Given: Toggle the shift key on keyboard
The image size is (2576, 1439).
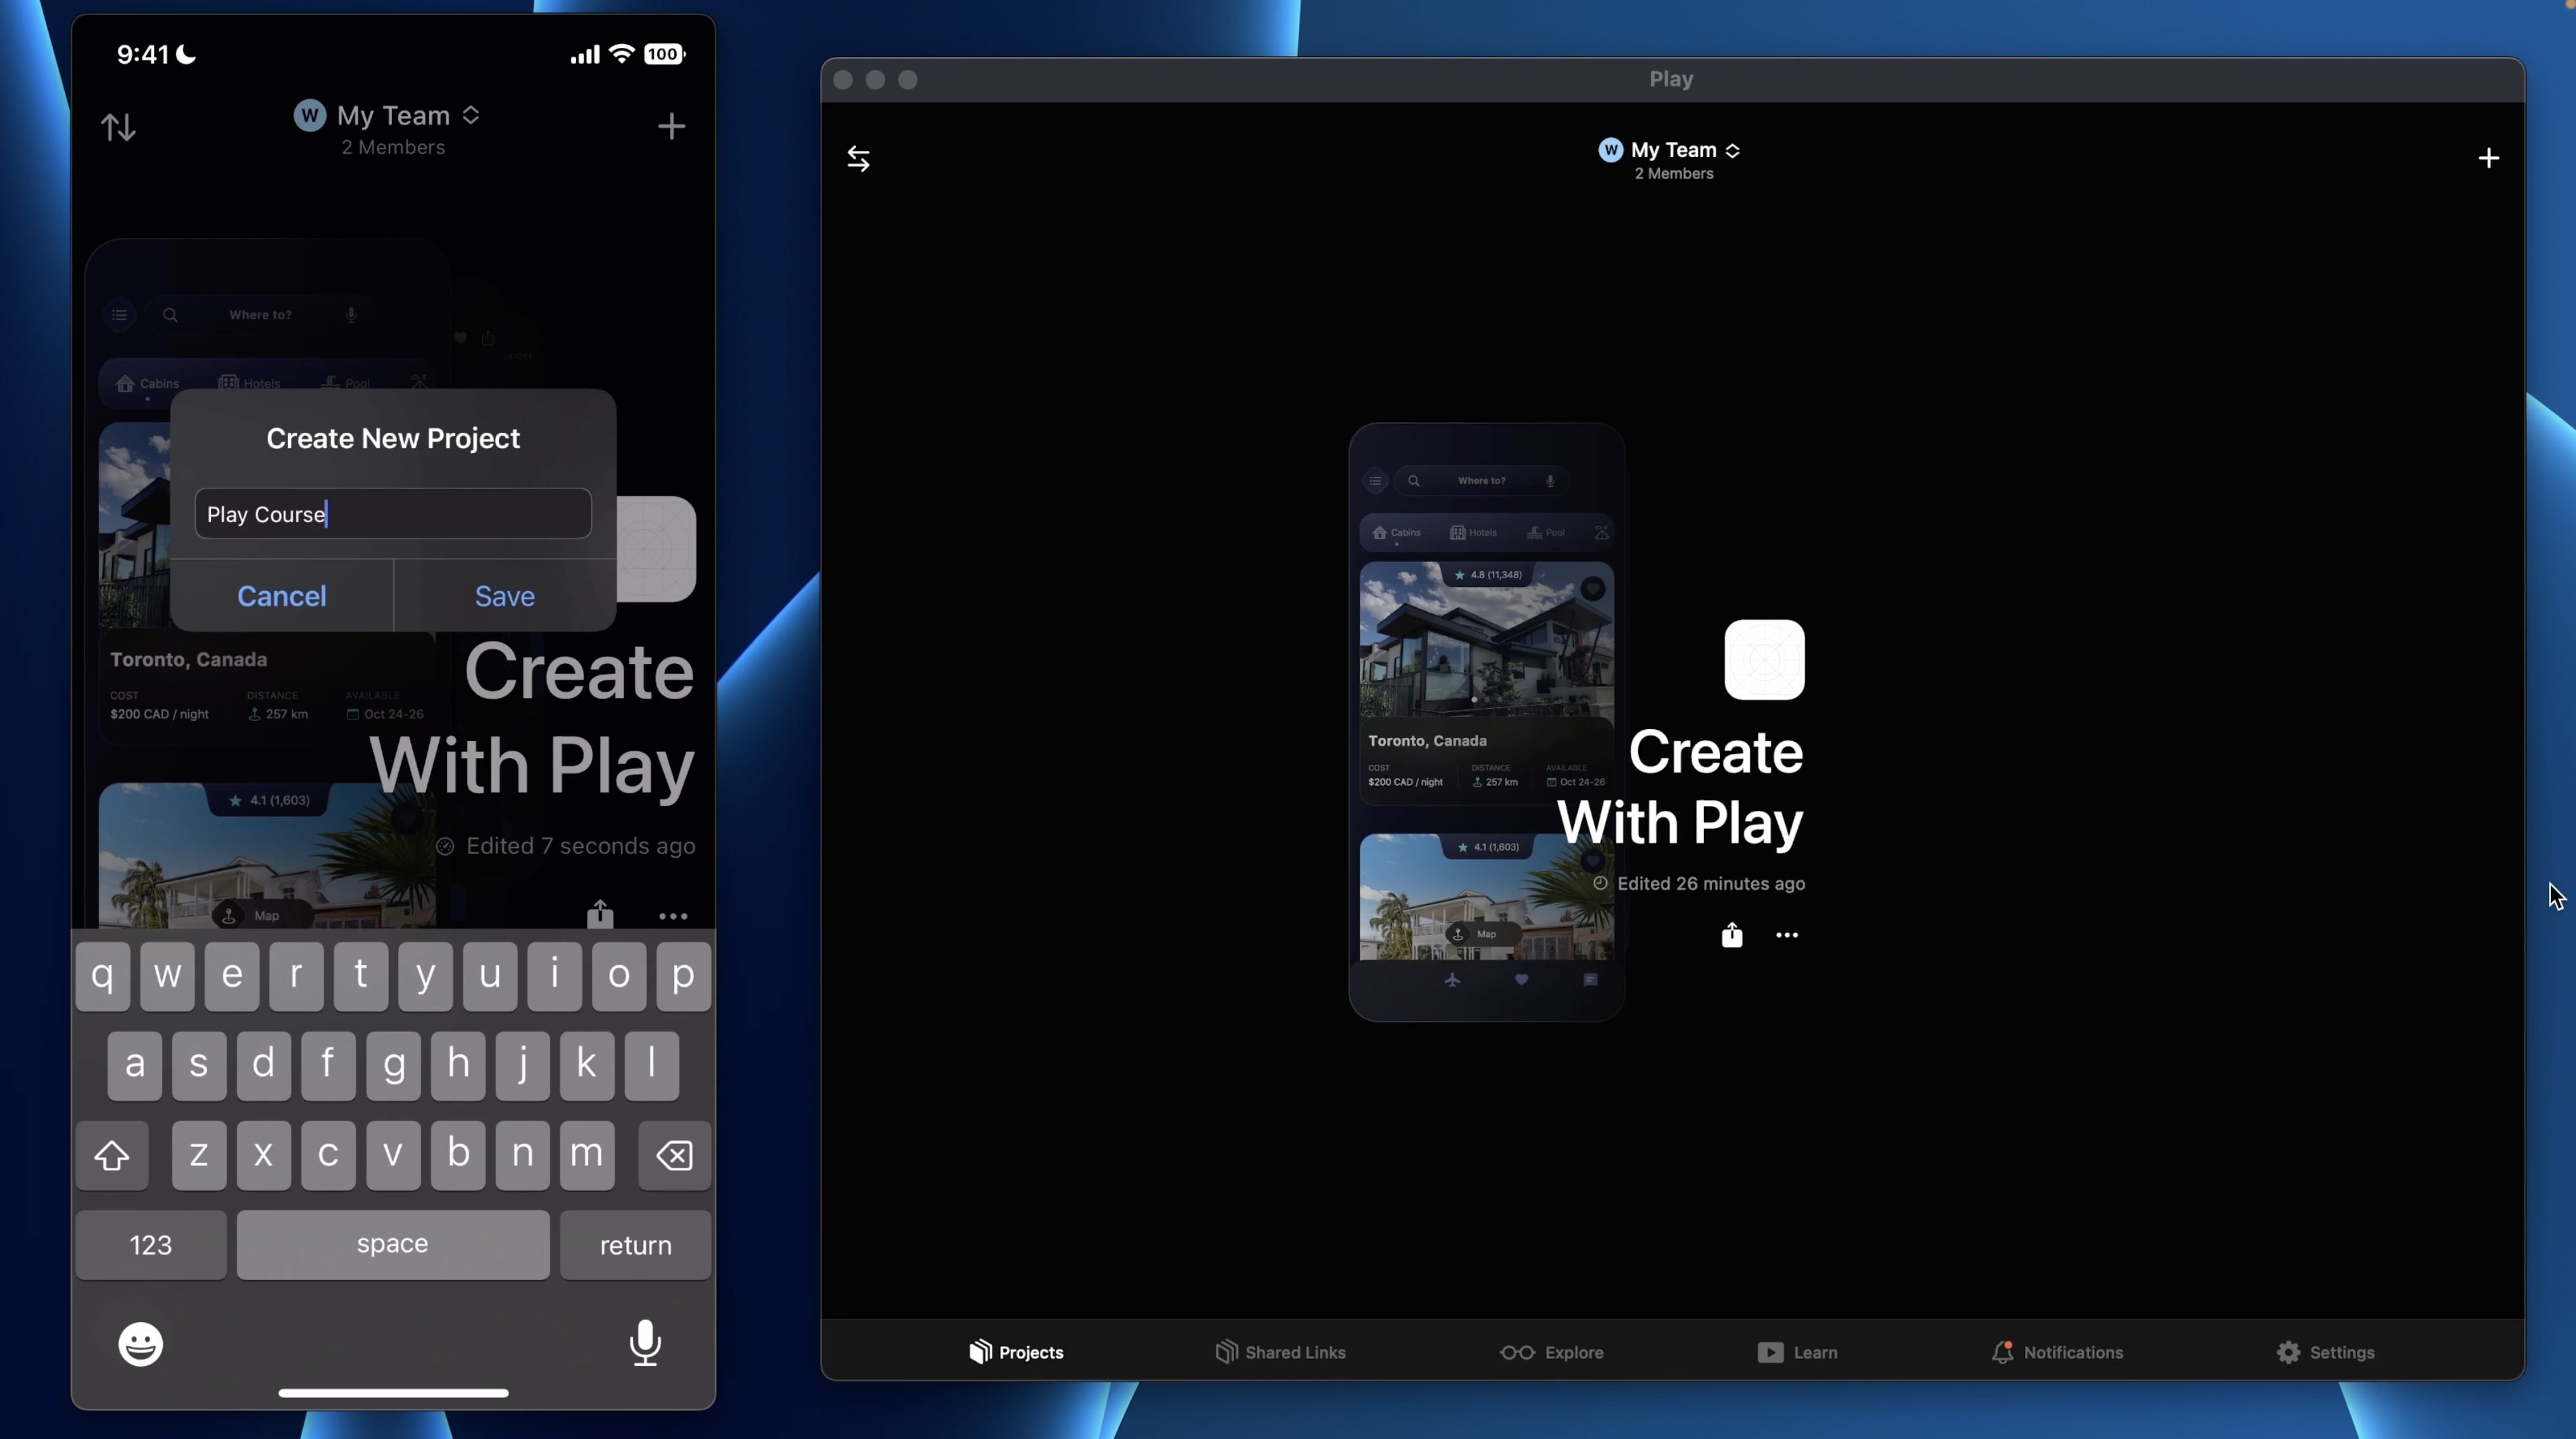Looking at the screenshot, I should tap(112, 1155).
